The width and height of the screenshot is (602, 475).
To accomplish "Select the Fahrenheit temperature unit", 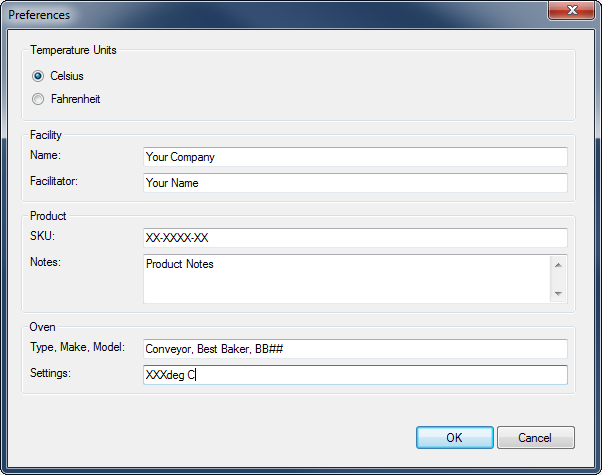I will (x=39, y=99).
